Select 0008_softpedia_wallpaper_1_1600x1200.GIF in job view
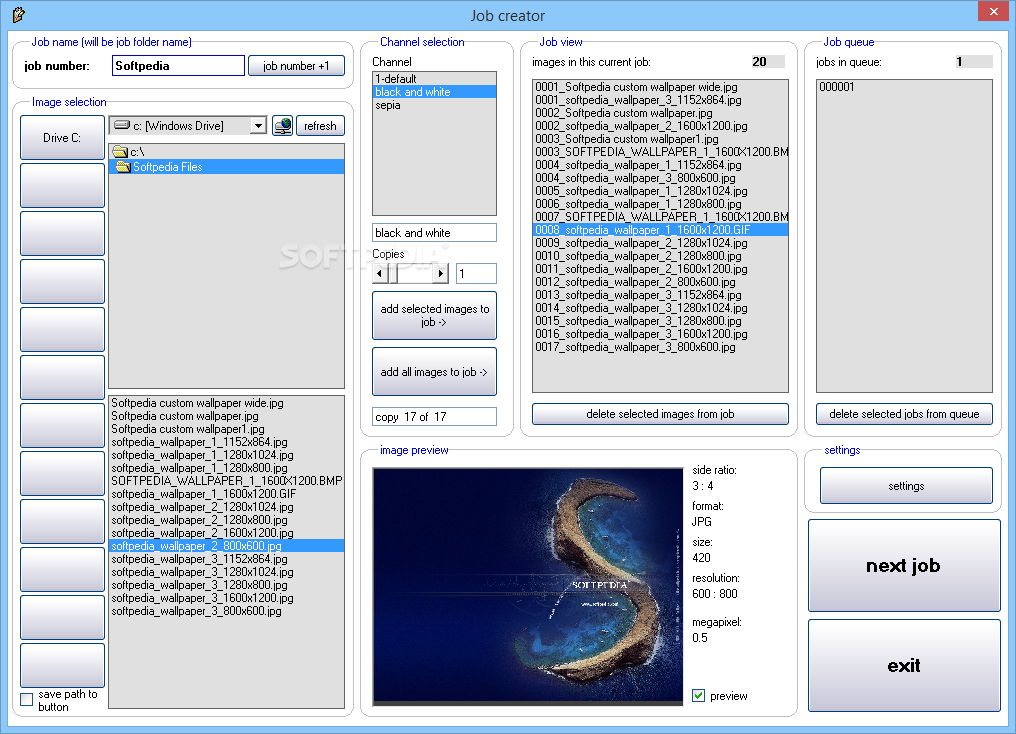 [660, 230]
